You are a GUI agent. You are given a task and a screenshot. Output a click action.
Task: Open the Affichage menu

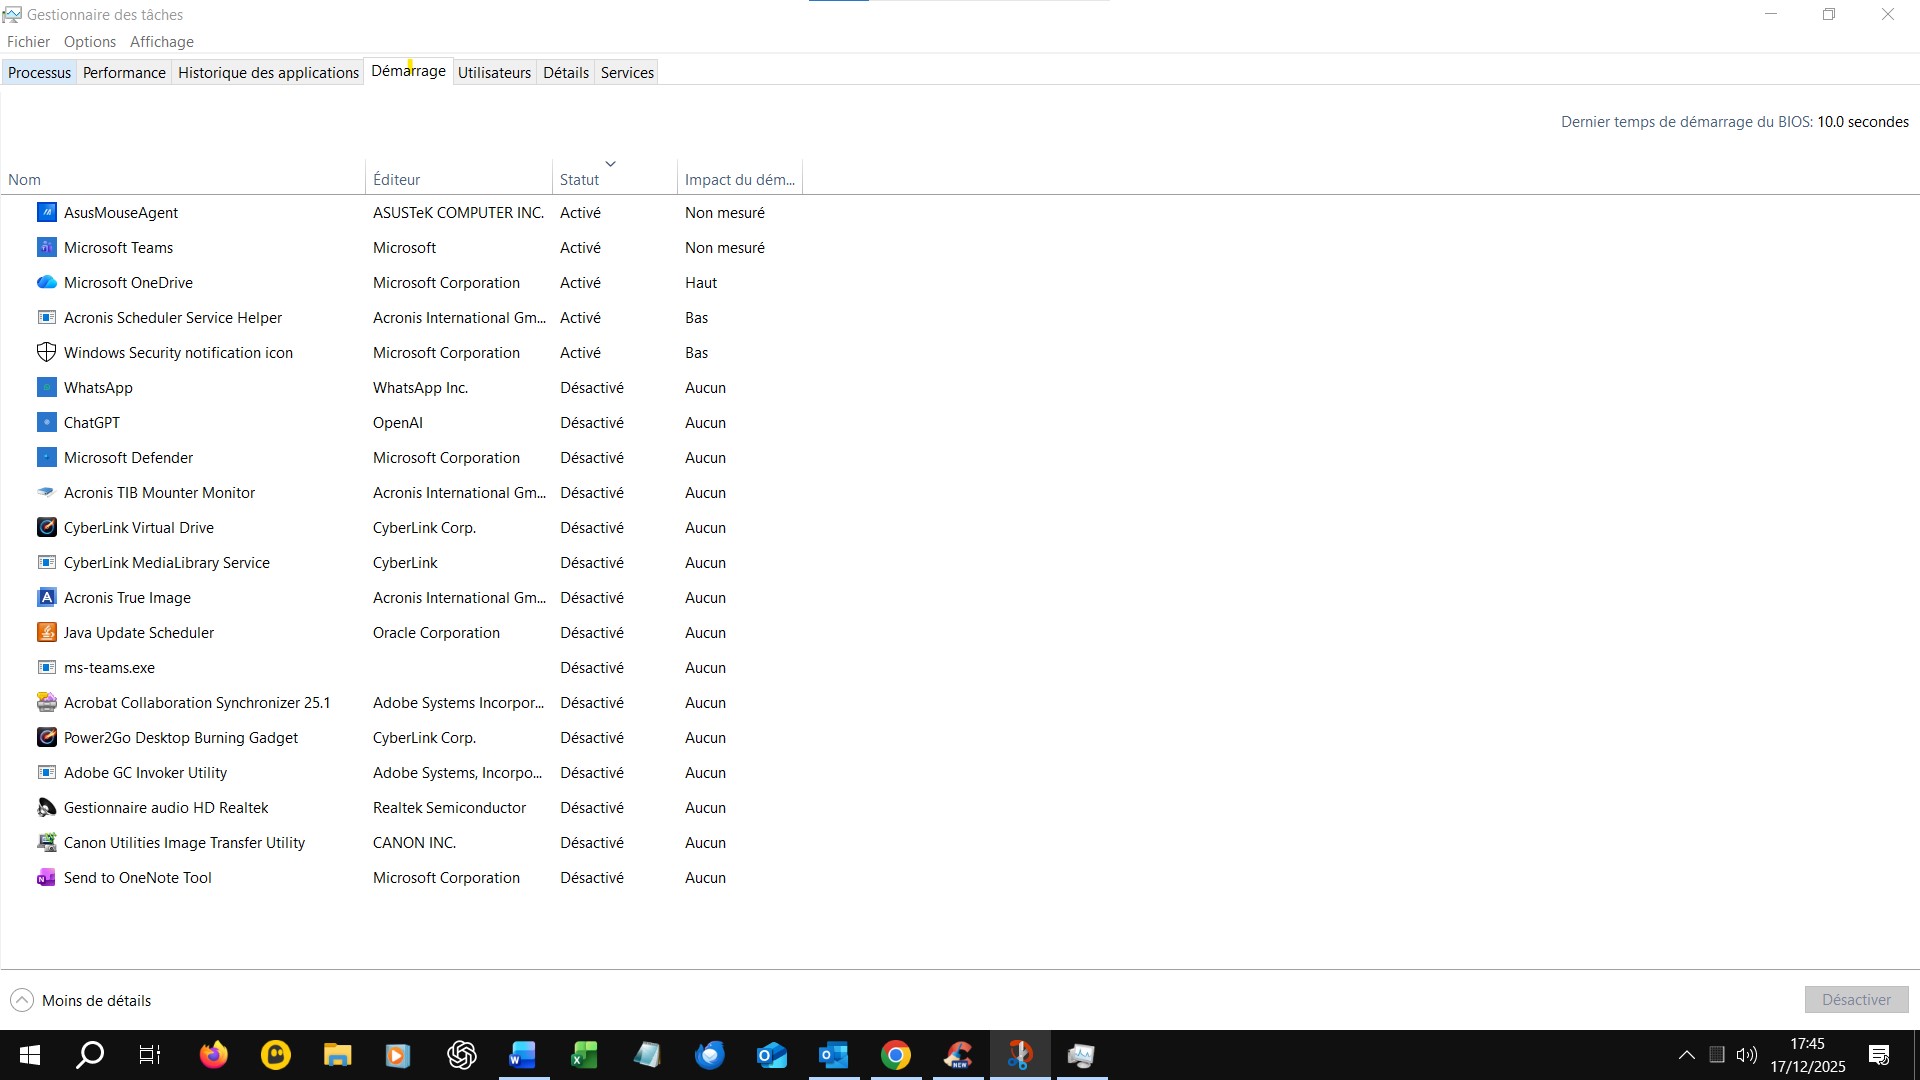162,42
